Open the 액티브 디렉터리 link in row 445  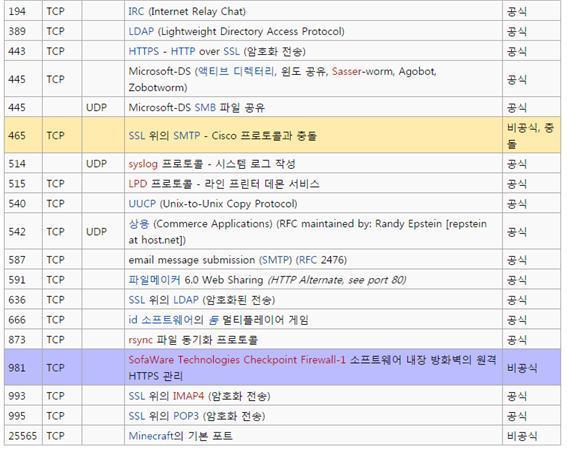pos(236,71)
